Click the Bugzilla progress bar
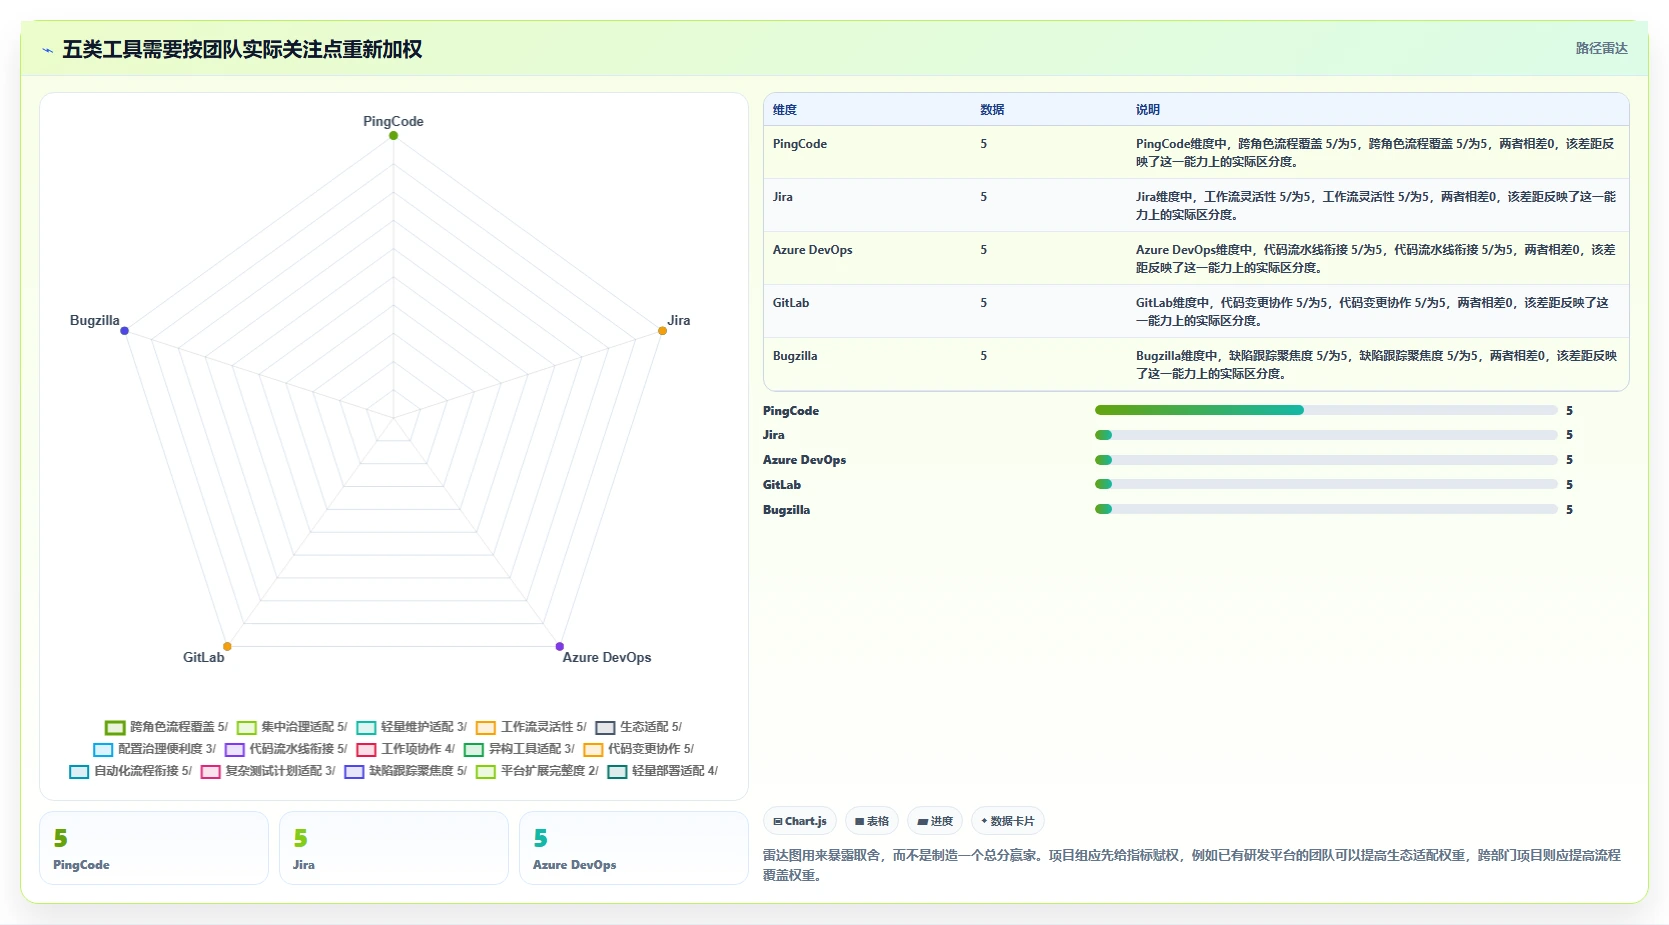 [1326, 509]
